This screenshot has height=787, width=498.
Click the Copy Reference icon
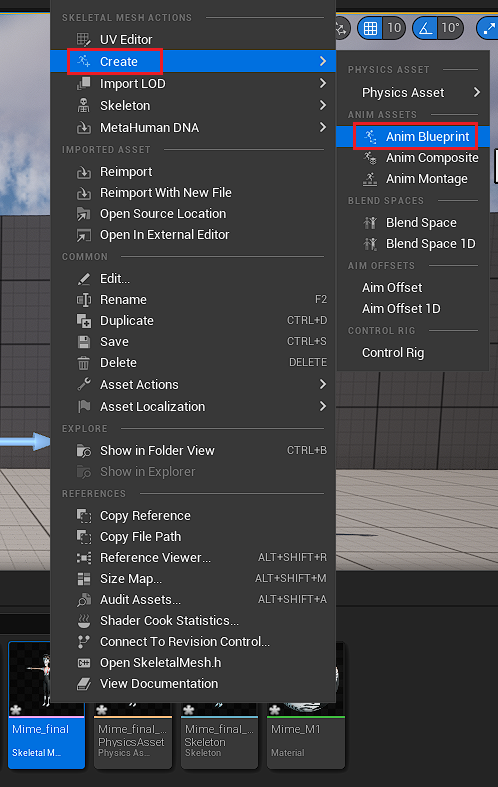(x=83, y=515)
